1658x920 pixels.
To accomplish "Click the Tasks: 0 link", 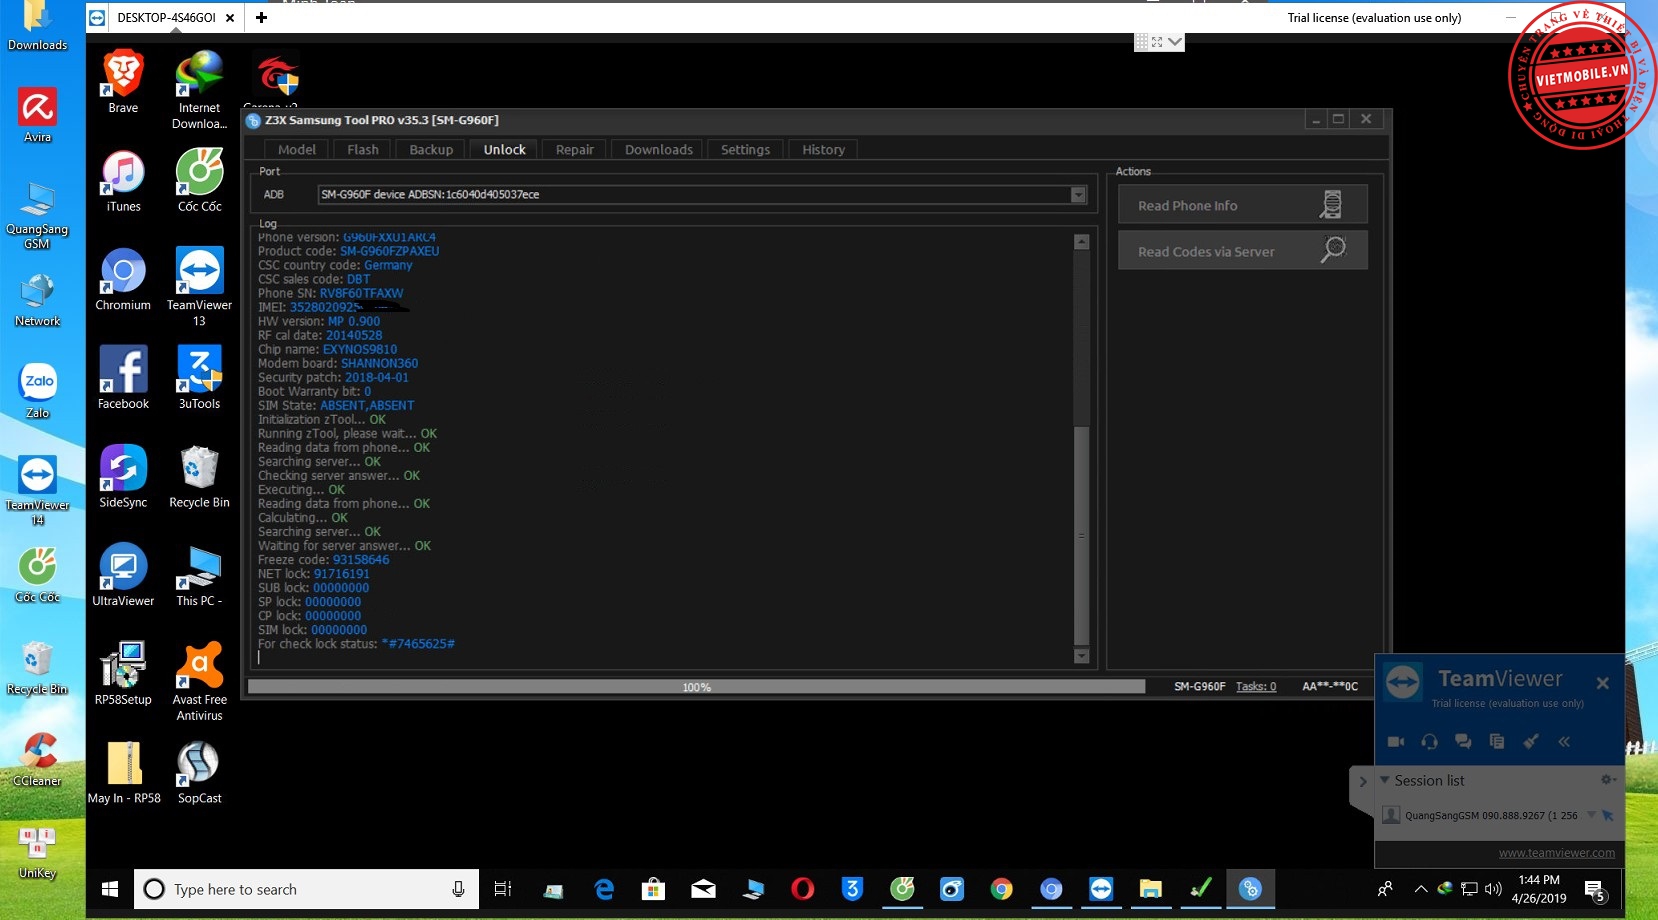I will coord(1255,686).
